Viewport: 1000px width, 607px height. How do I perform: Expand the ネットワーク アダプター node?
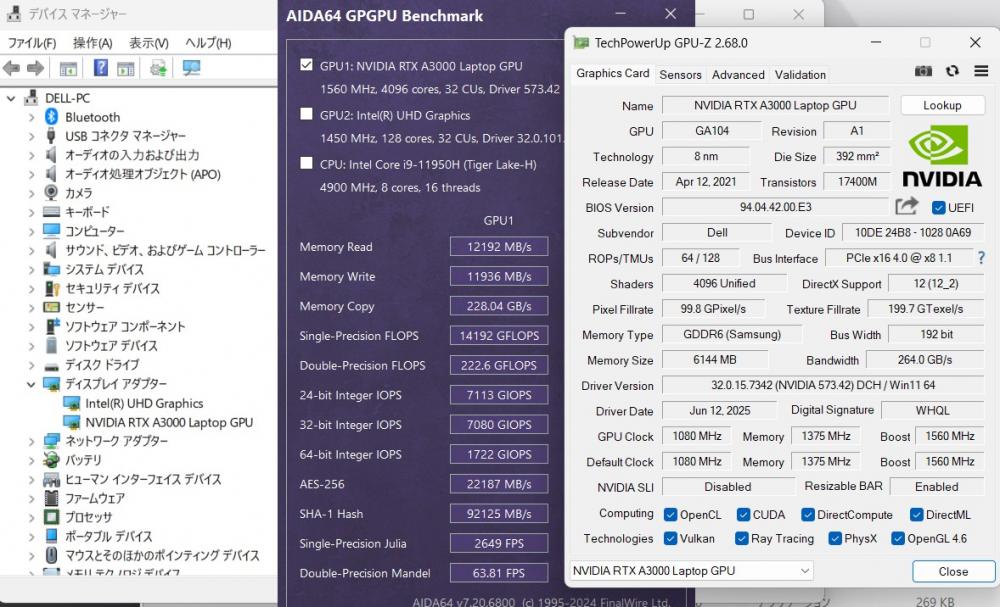coord(31,441)
